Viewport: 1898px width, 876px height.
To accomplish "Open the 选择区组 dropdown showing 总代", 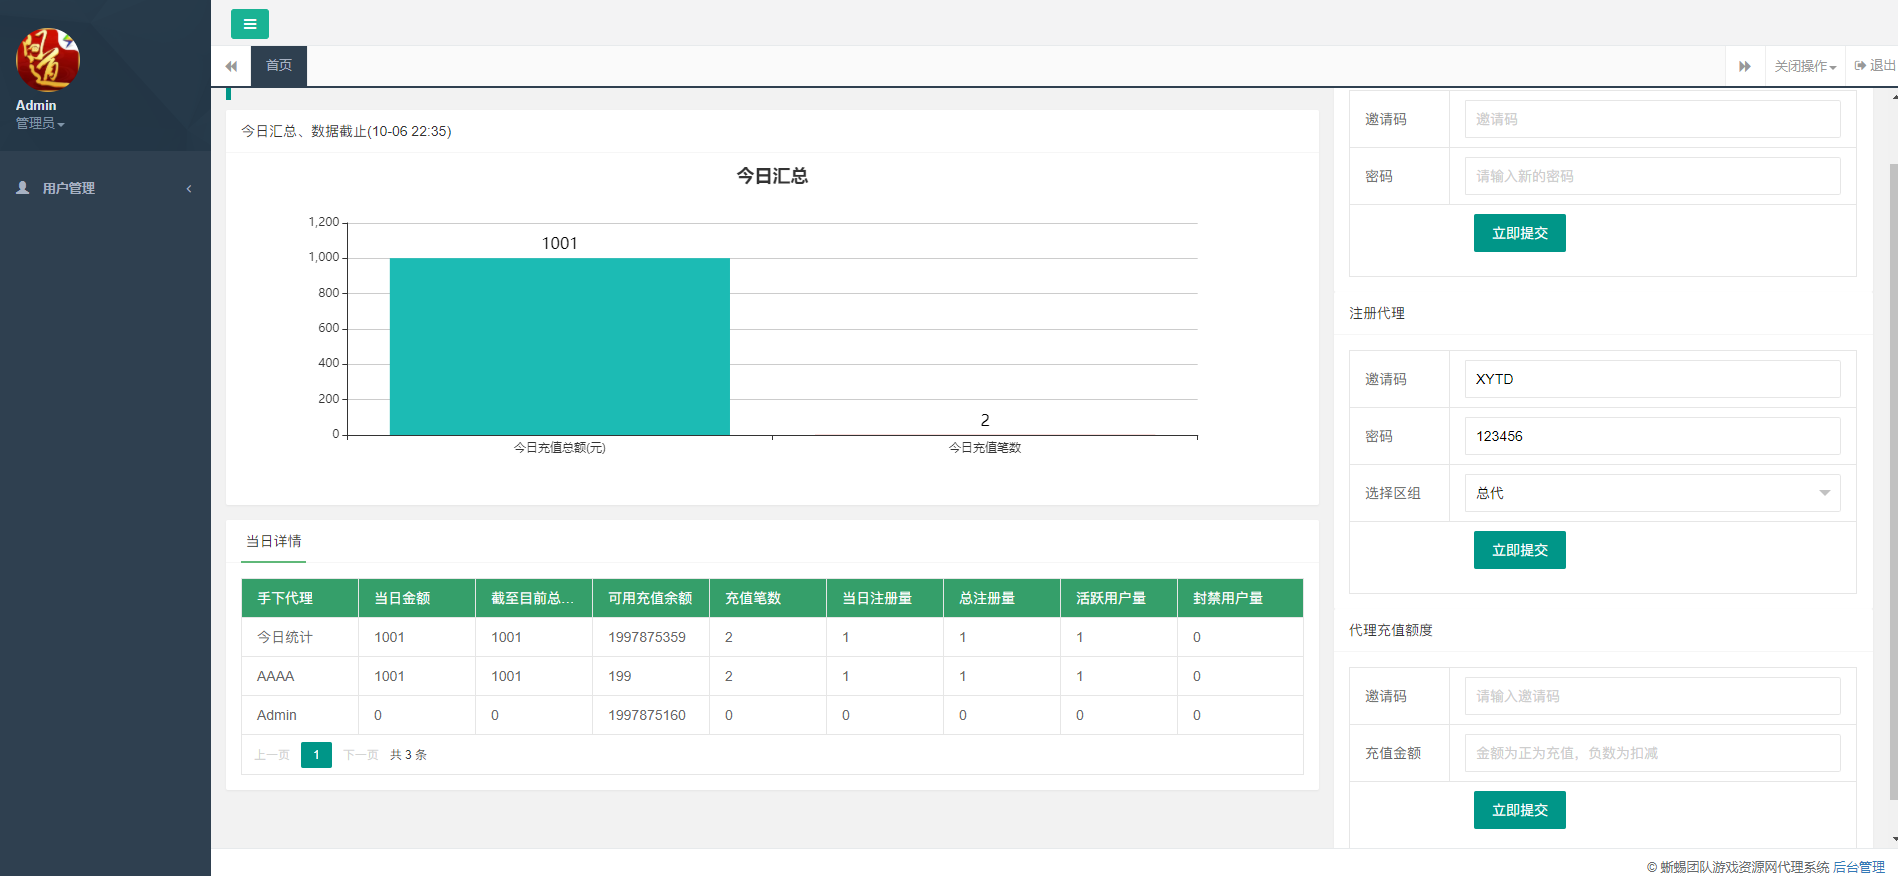I will point(1651,493).
